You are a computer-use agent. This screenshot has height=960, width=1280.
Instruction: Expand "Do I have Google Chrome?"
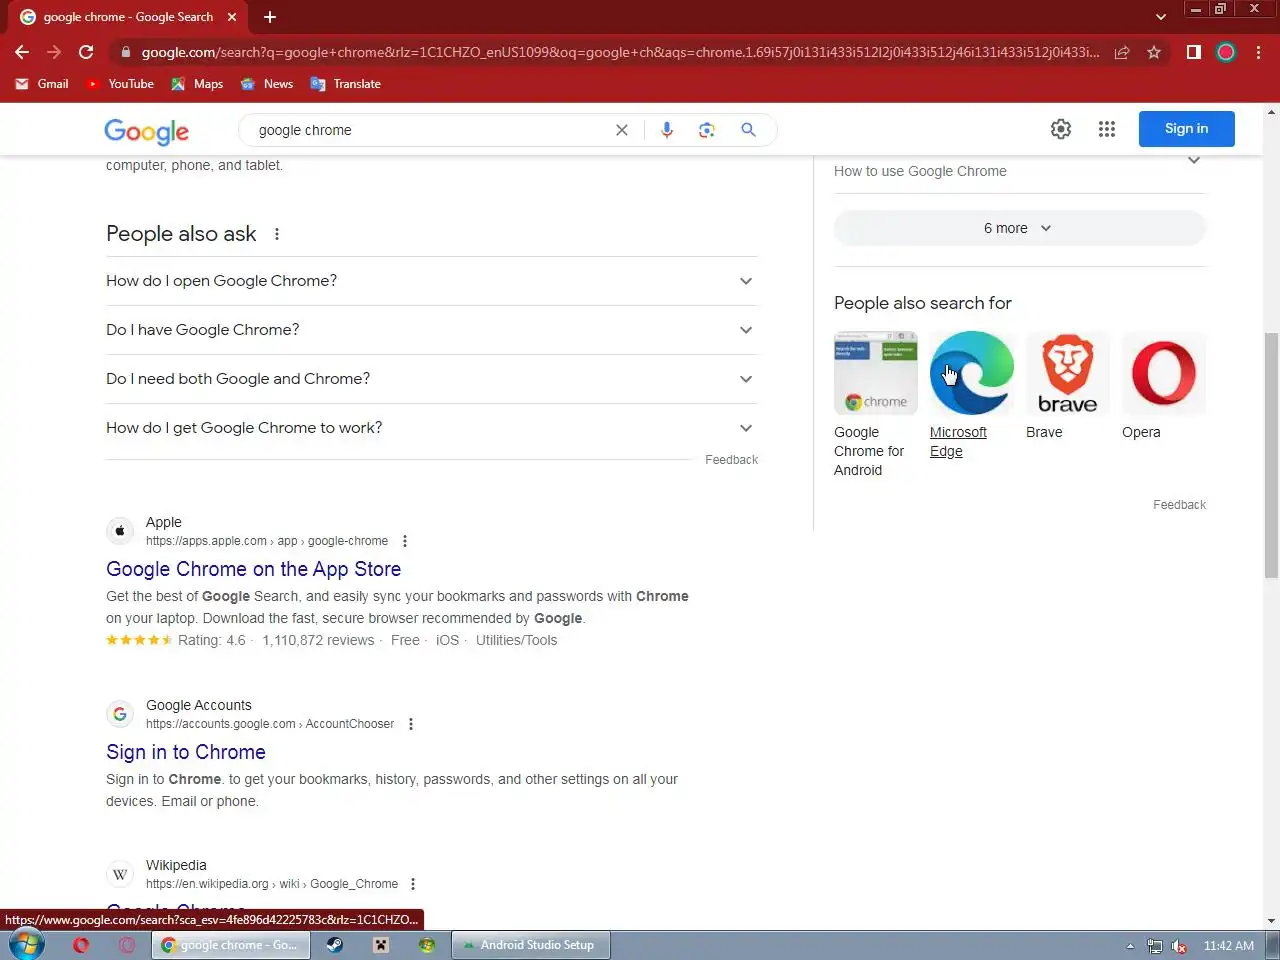[432, 330]
